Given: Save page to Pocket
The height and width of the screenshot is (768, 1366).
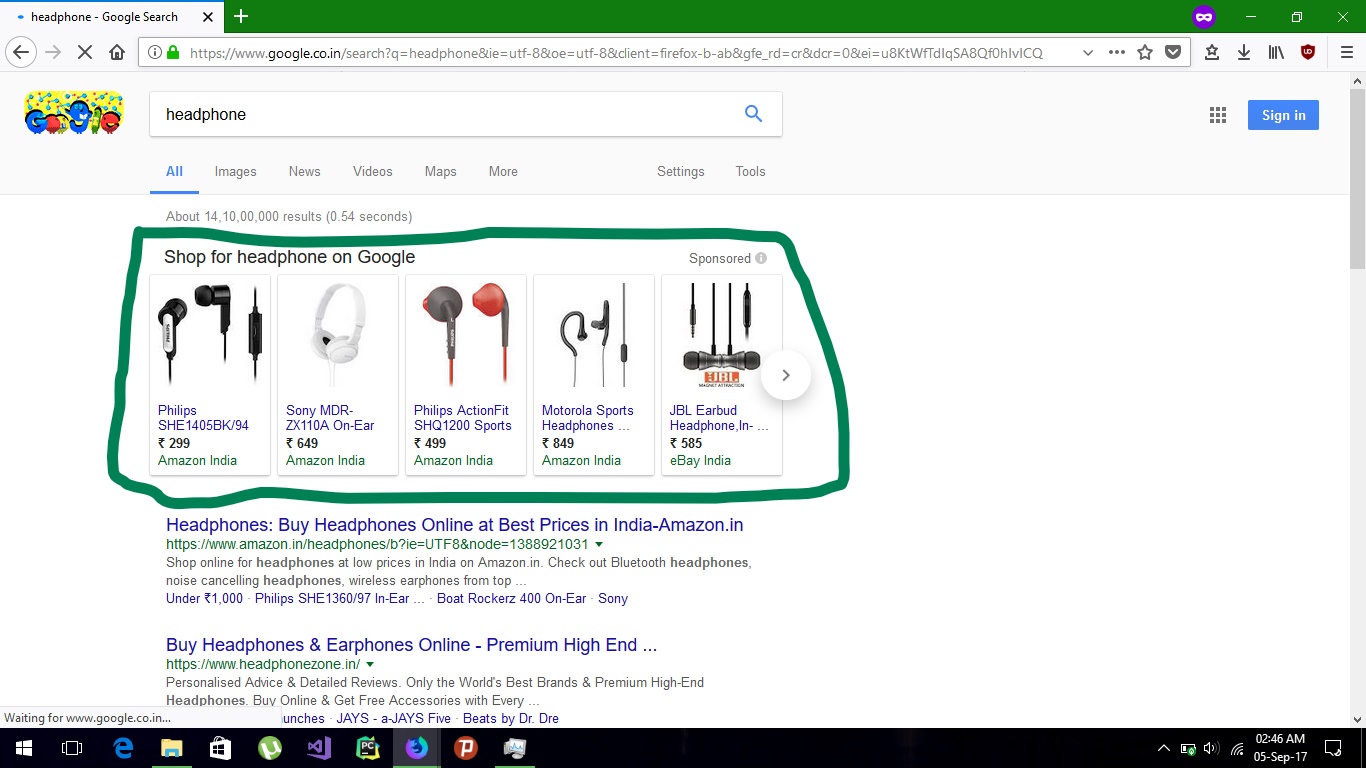Looking at the screenshot, I should [x=1173, y=52].
